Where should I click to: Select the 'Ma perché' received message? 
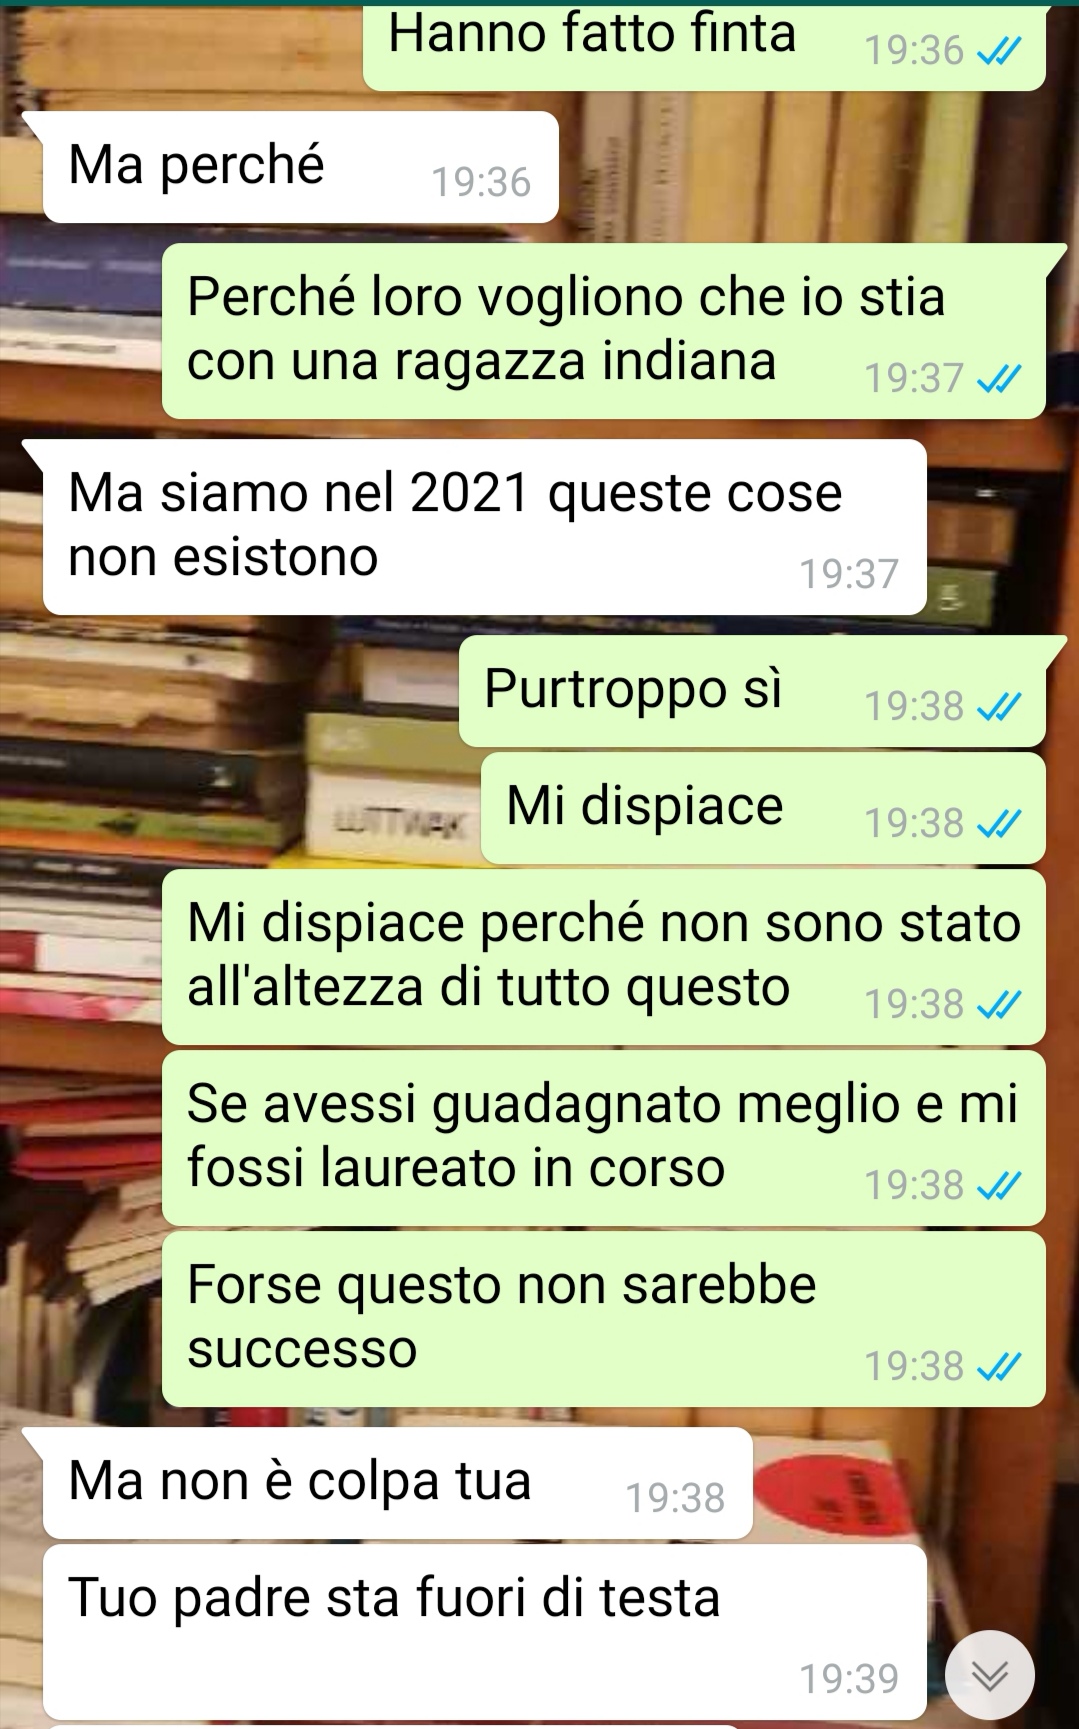tap(300, 167)
